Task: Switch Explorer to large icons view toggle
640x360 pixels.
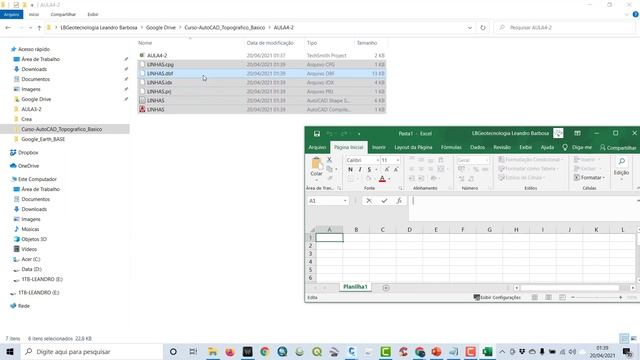Action: click(633, 338)
